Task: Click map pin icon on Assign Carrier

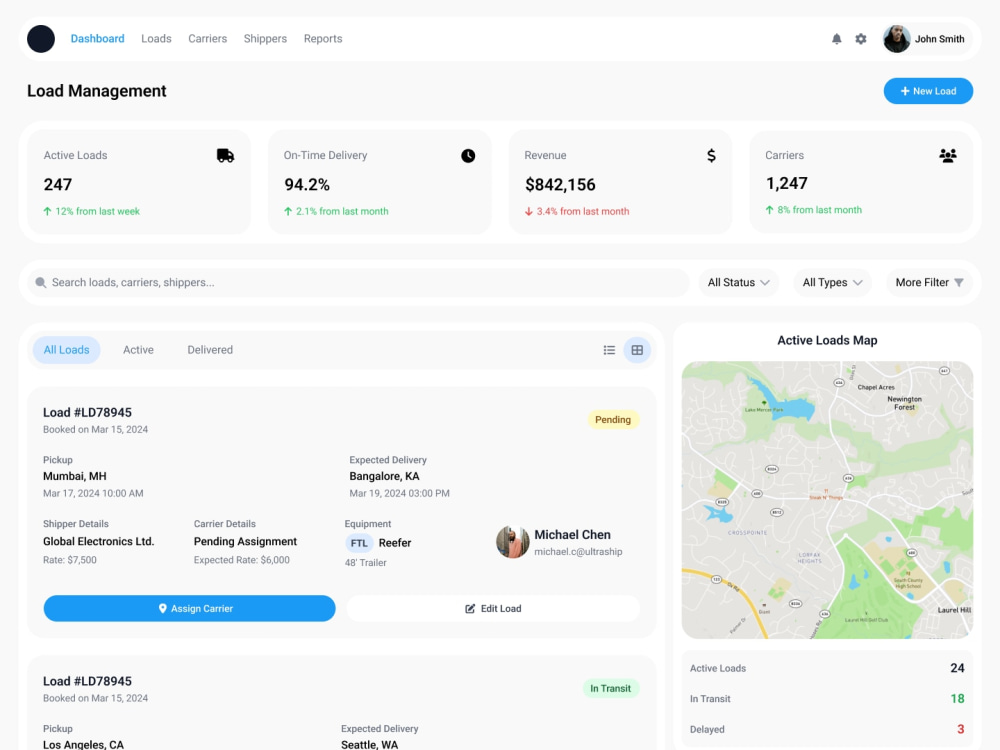Action: [163, 608]
